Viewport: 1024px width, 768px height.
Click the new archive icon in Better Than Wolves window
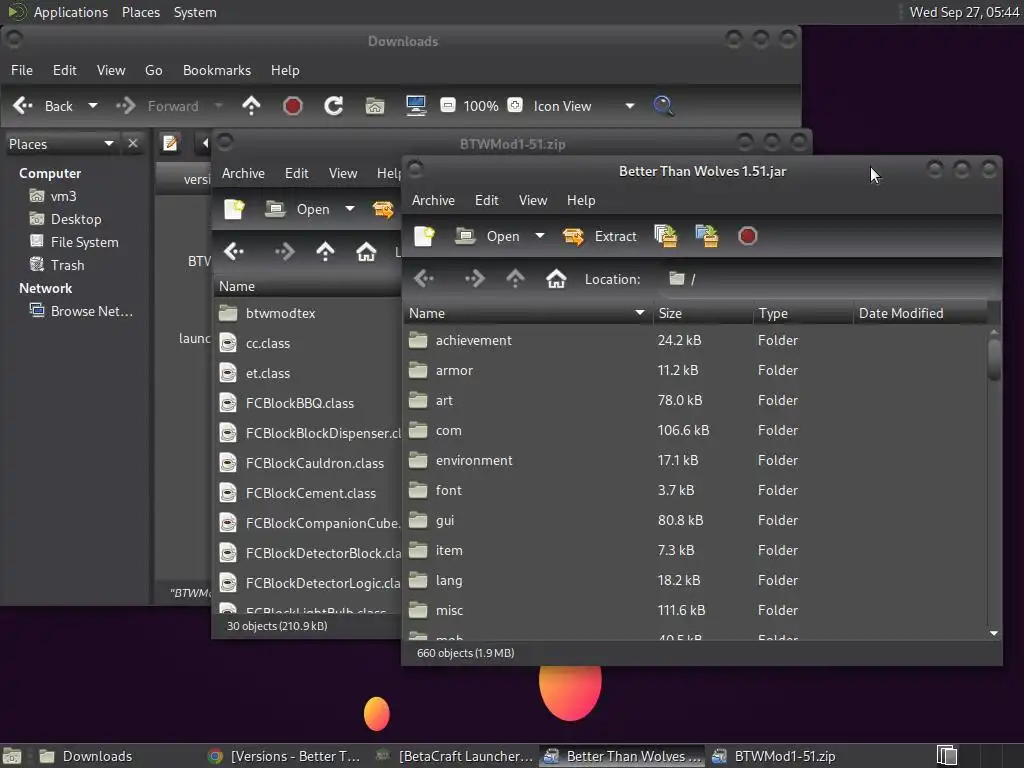(424, 236)
